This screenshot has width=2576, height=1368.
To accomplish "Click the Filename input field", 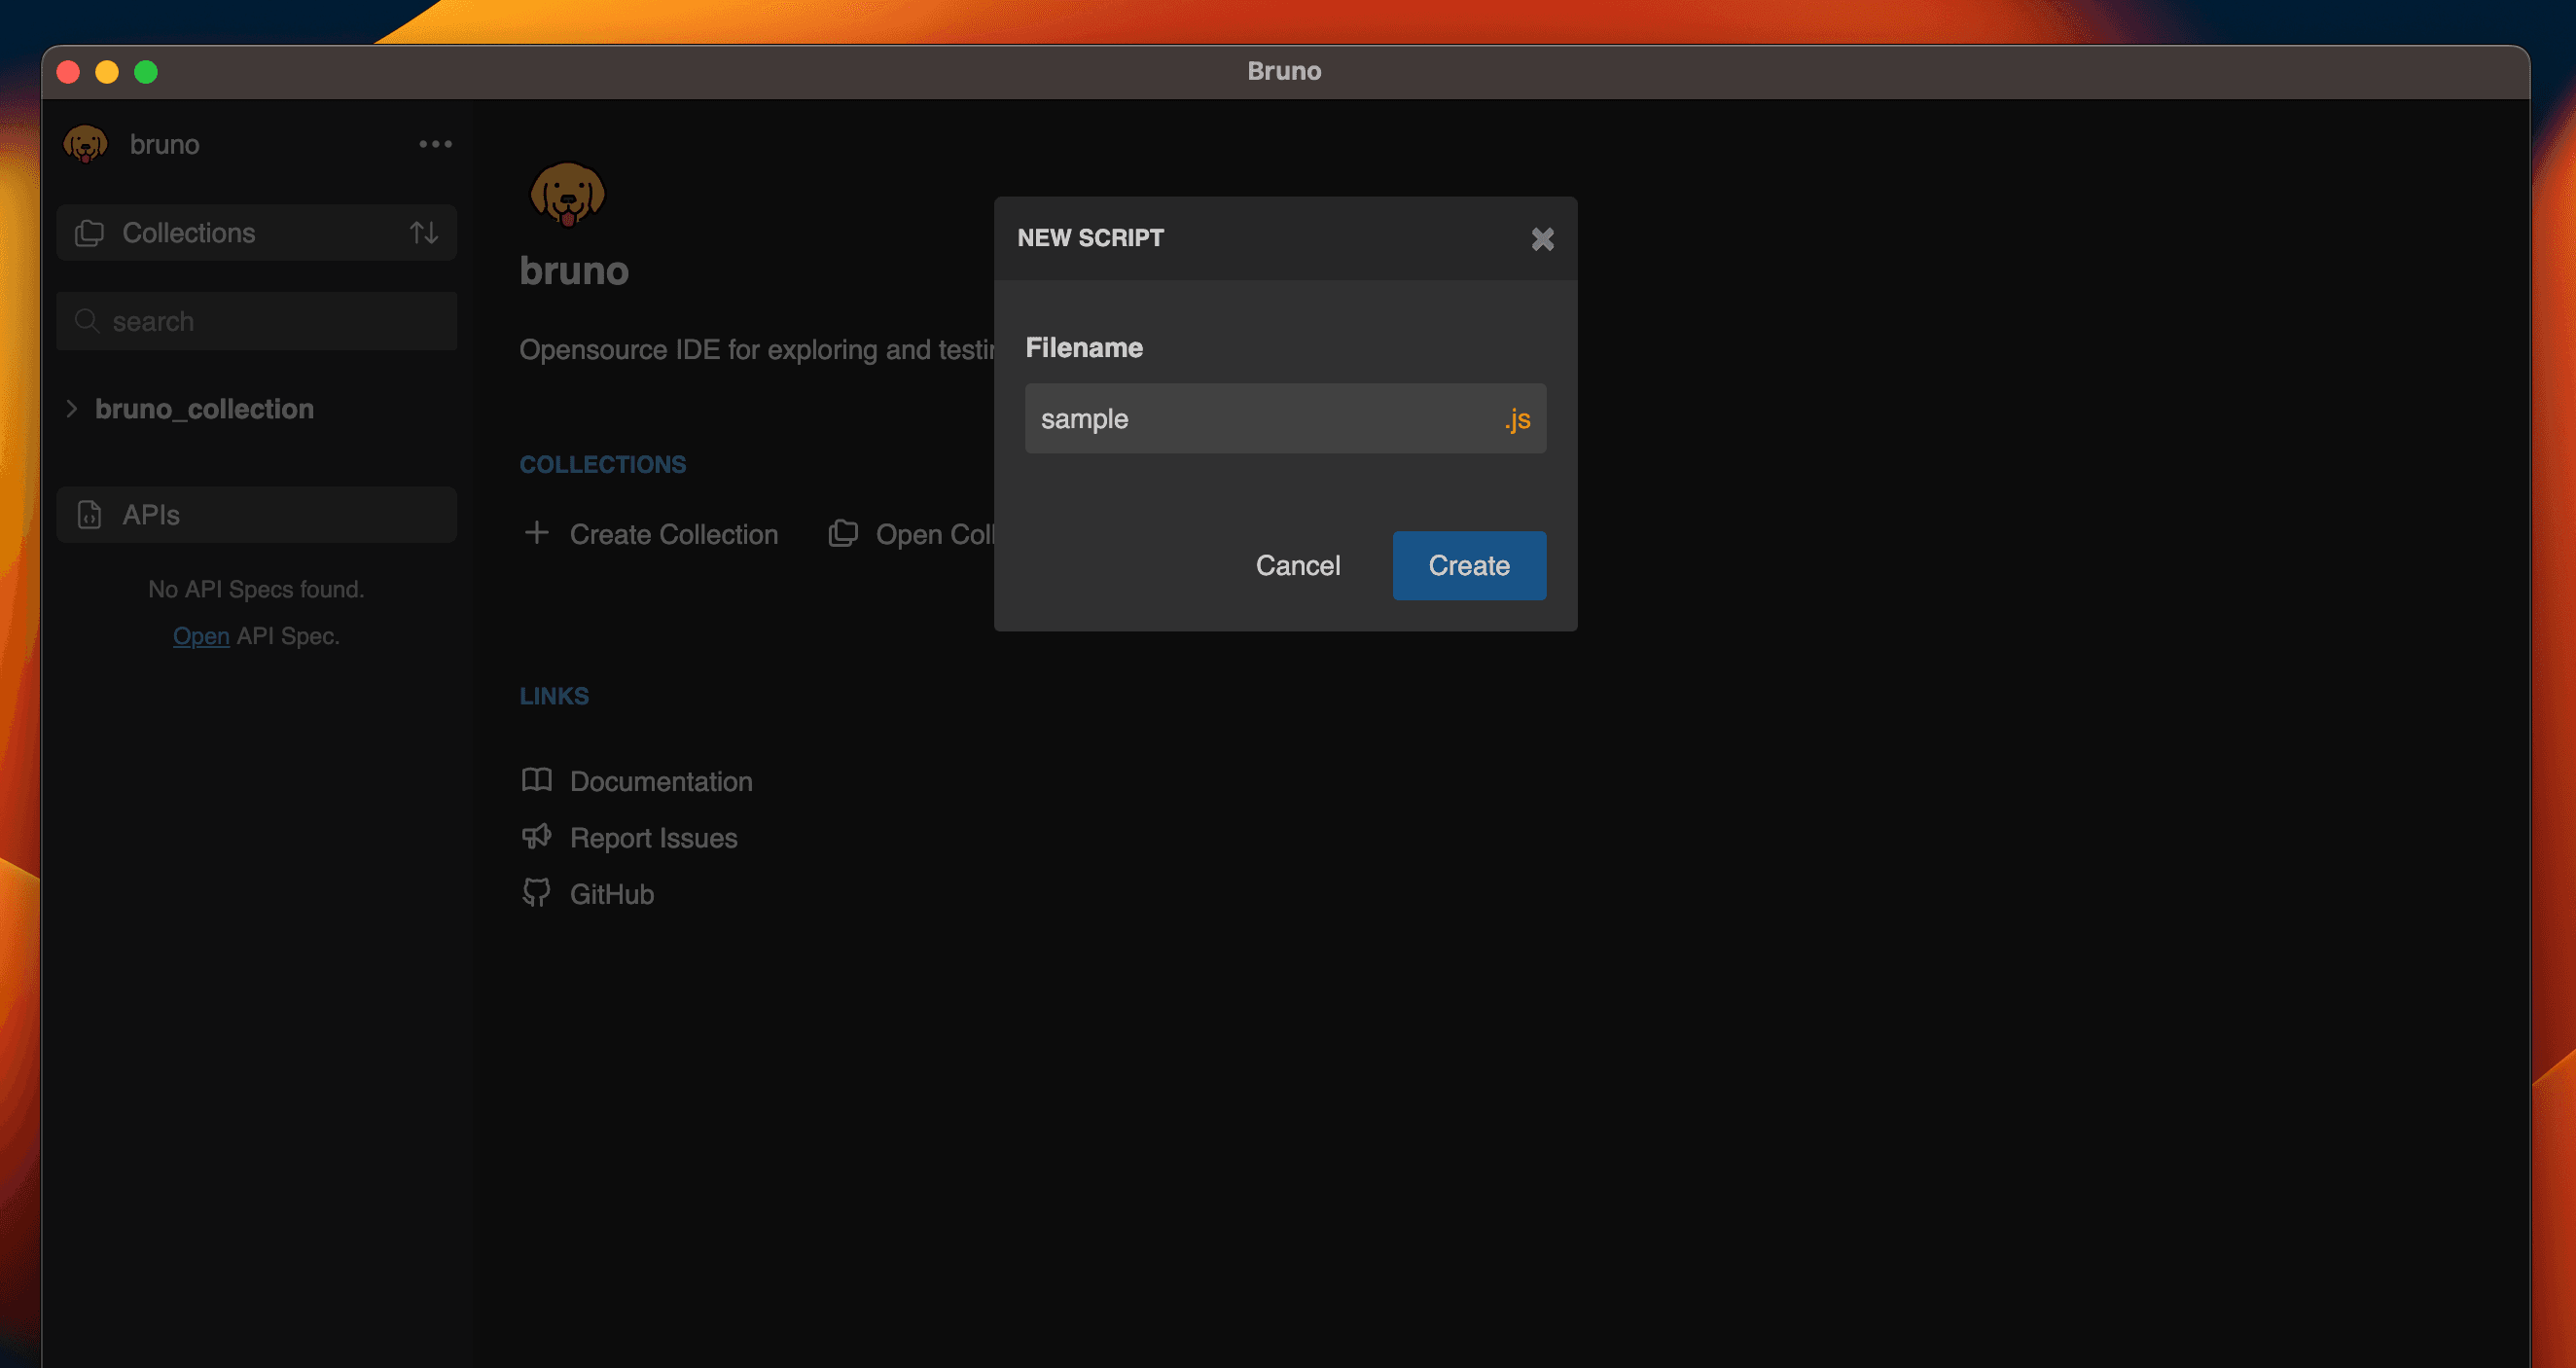I will click(1260, 418).
